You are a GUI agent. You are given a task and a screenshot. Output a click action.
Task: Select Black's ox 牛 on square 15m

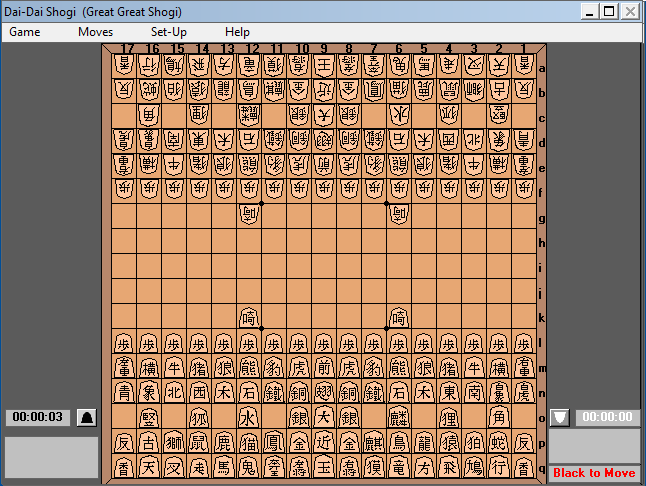[x=174, y=367]
